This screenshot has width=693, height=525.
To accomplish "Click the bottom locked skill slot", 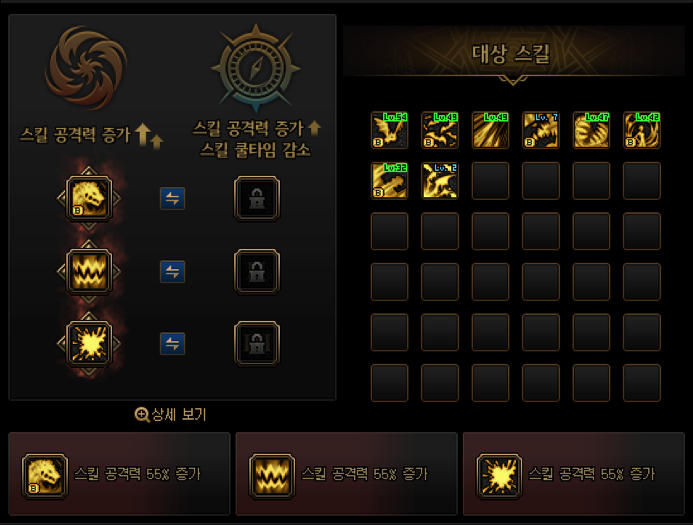I will coord(257,344).
